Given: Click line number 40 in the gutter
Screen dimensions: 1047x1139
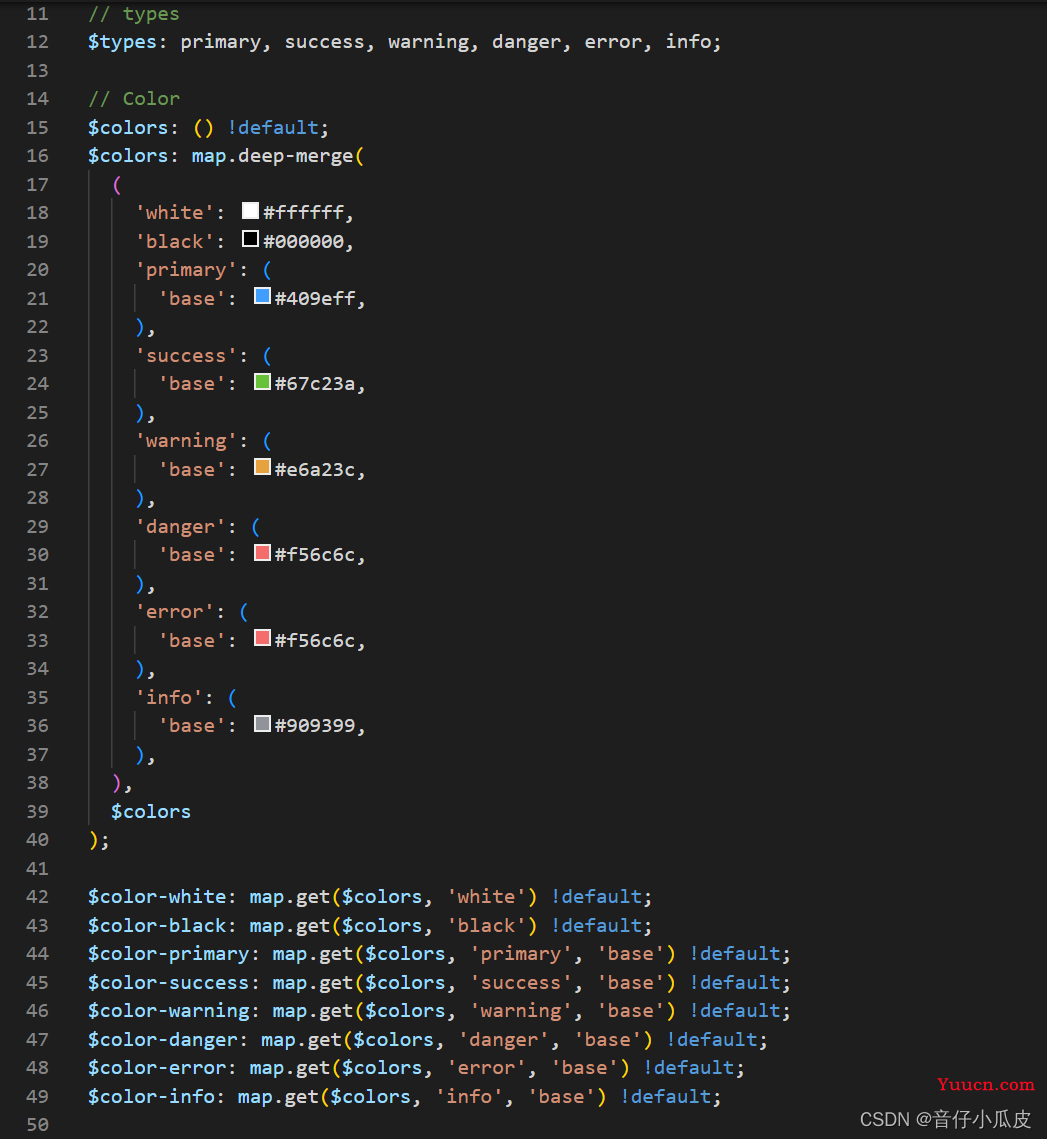Looking at the screenshot, I should click(x=38, y=840).
